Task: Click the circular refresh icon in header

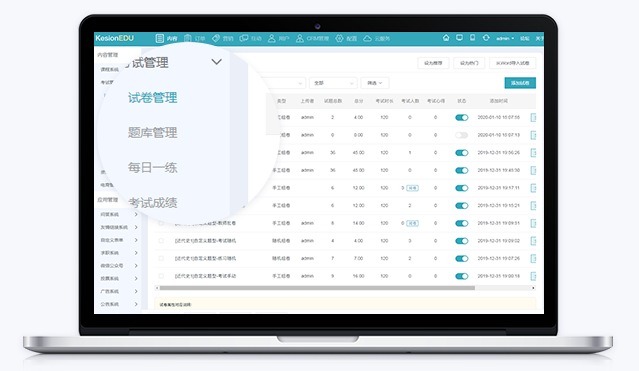Action: click(486, 38)
